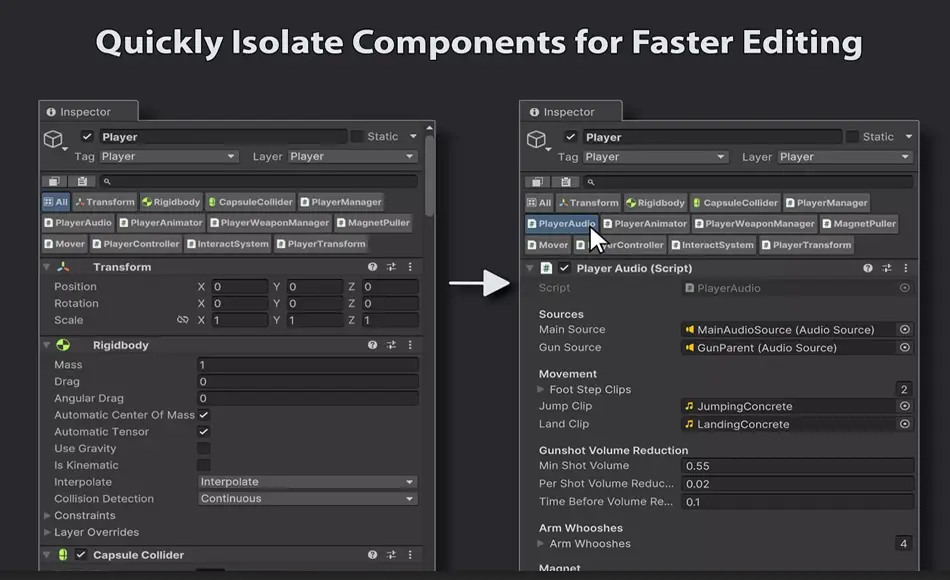Image resolution: width=950 pixels, height=580 pixels.
Task: Click the Min Shot Volume field
Action: (797, 465)
